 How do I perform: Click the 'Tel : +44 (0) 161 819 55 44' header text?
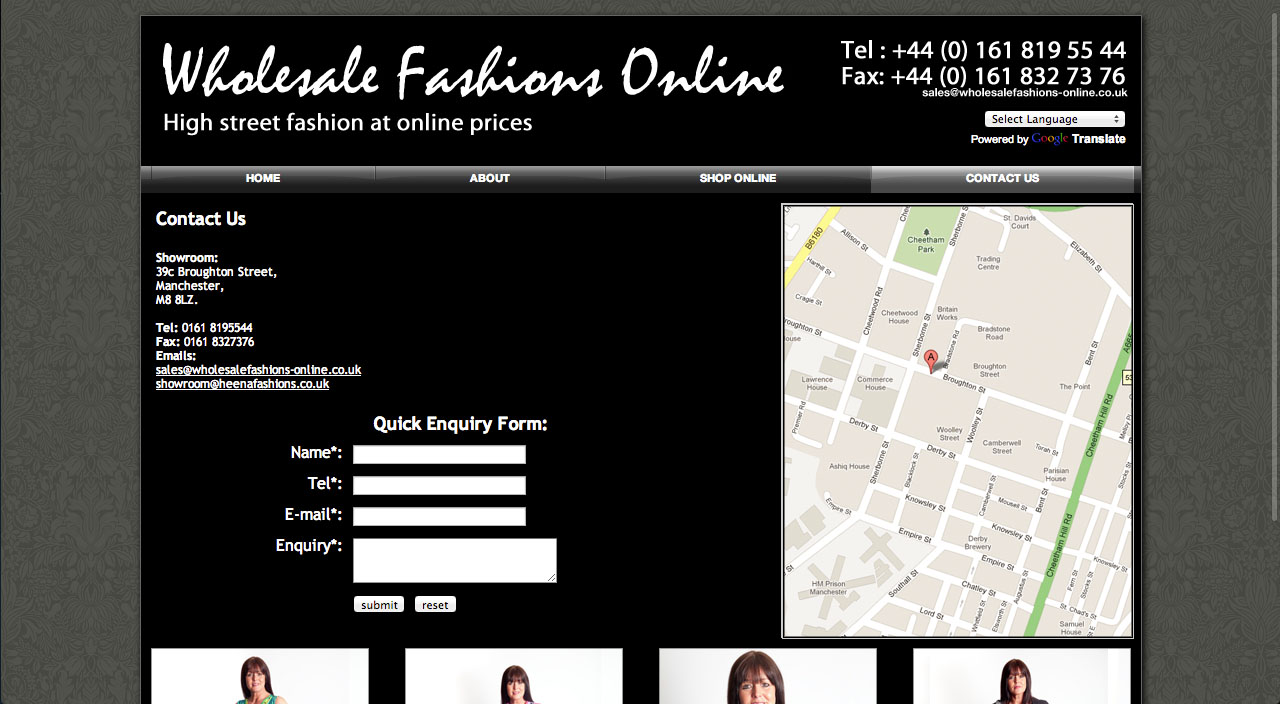coord(983,50)
